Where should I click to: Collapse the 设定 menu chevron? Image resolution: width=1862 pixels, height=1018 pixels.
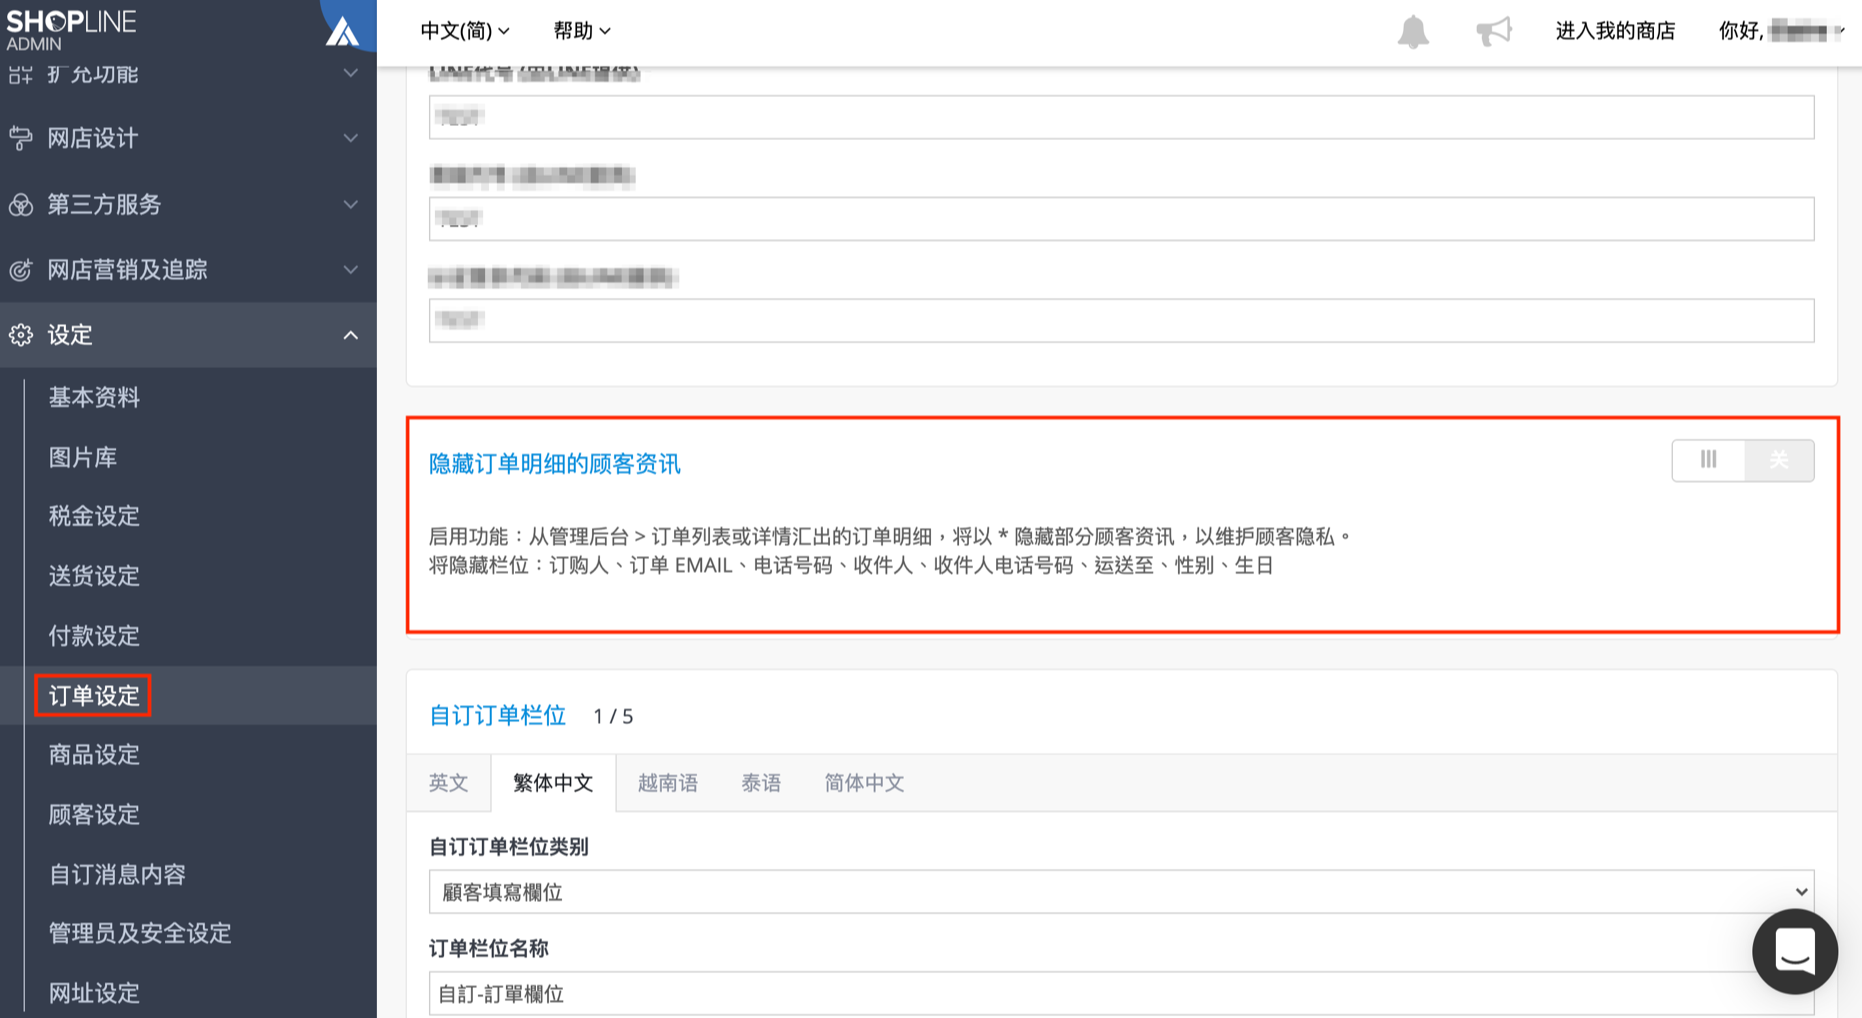(x=350, y=335)
